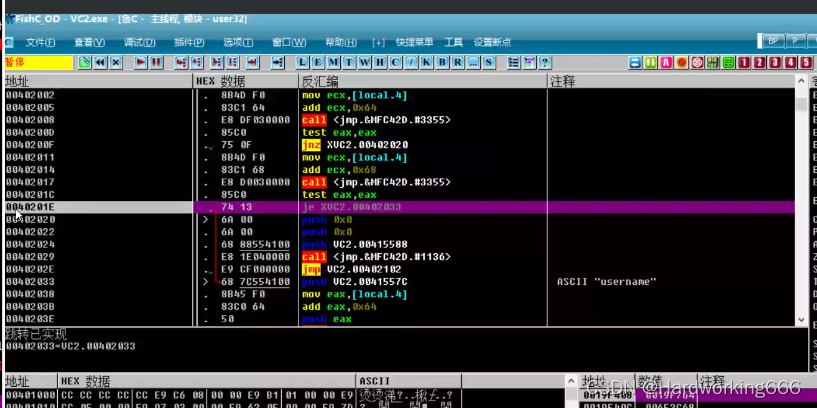Select the ASCII "username" comment
Image resolution: width=817 pixels, height=408 pixels.
[x=606, y=281]
